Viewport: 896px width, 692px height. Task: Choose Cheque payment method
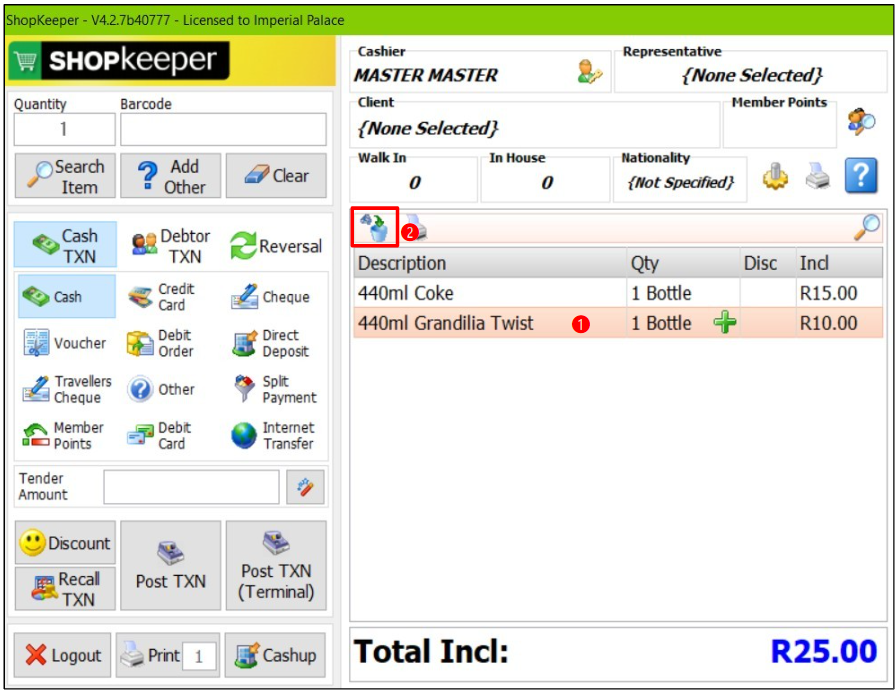(x=270, y=297)
